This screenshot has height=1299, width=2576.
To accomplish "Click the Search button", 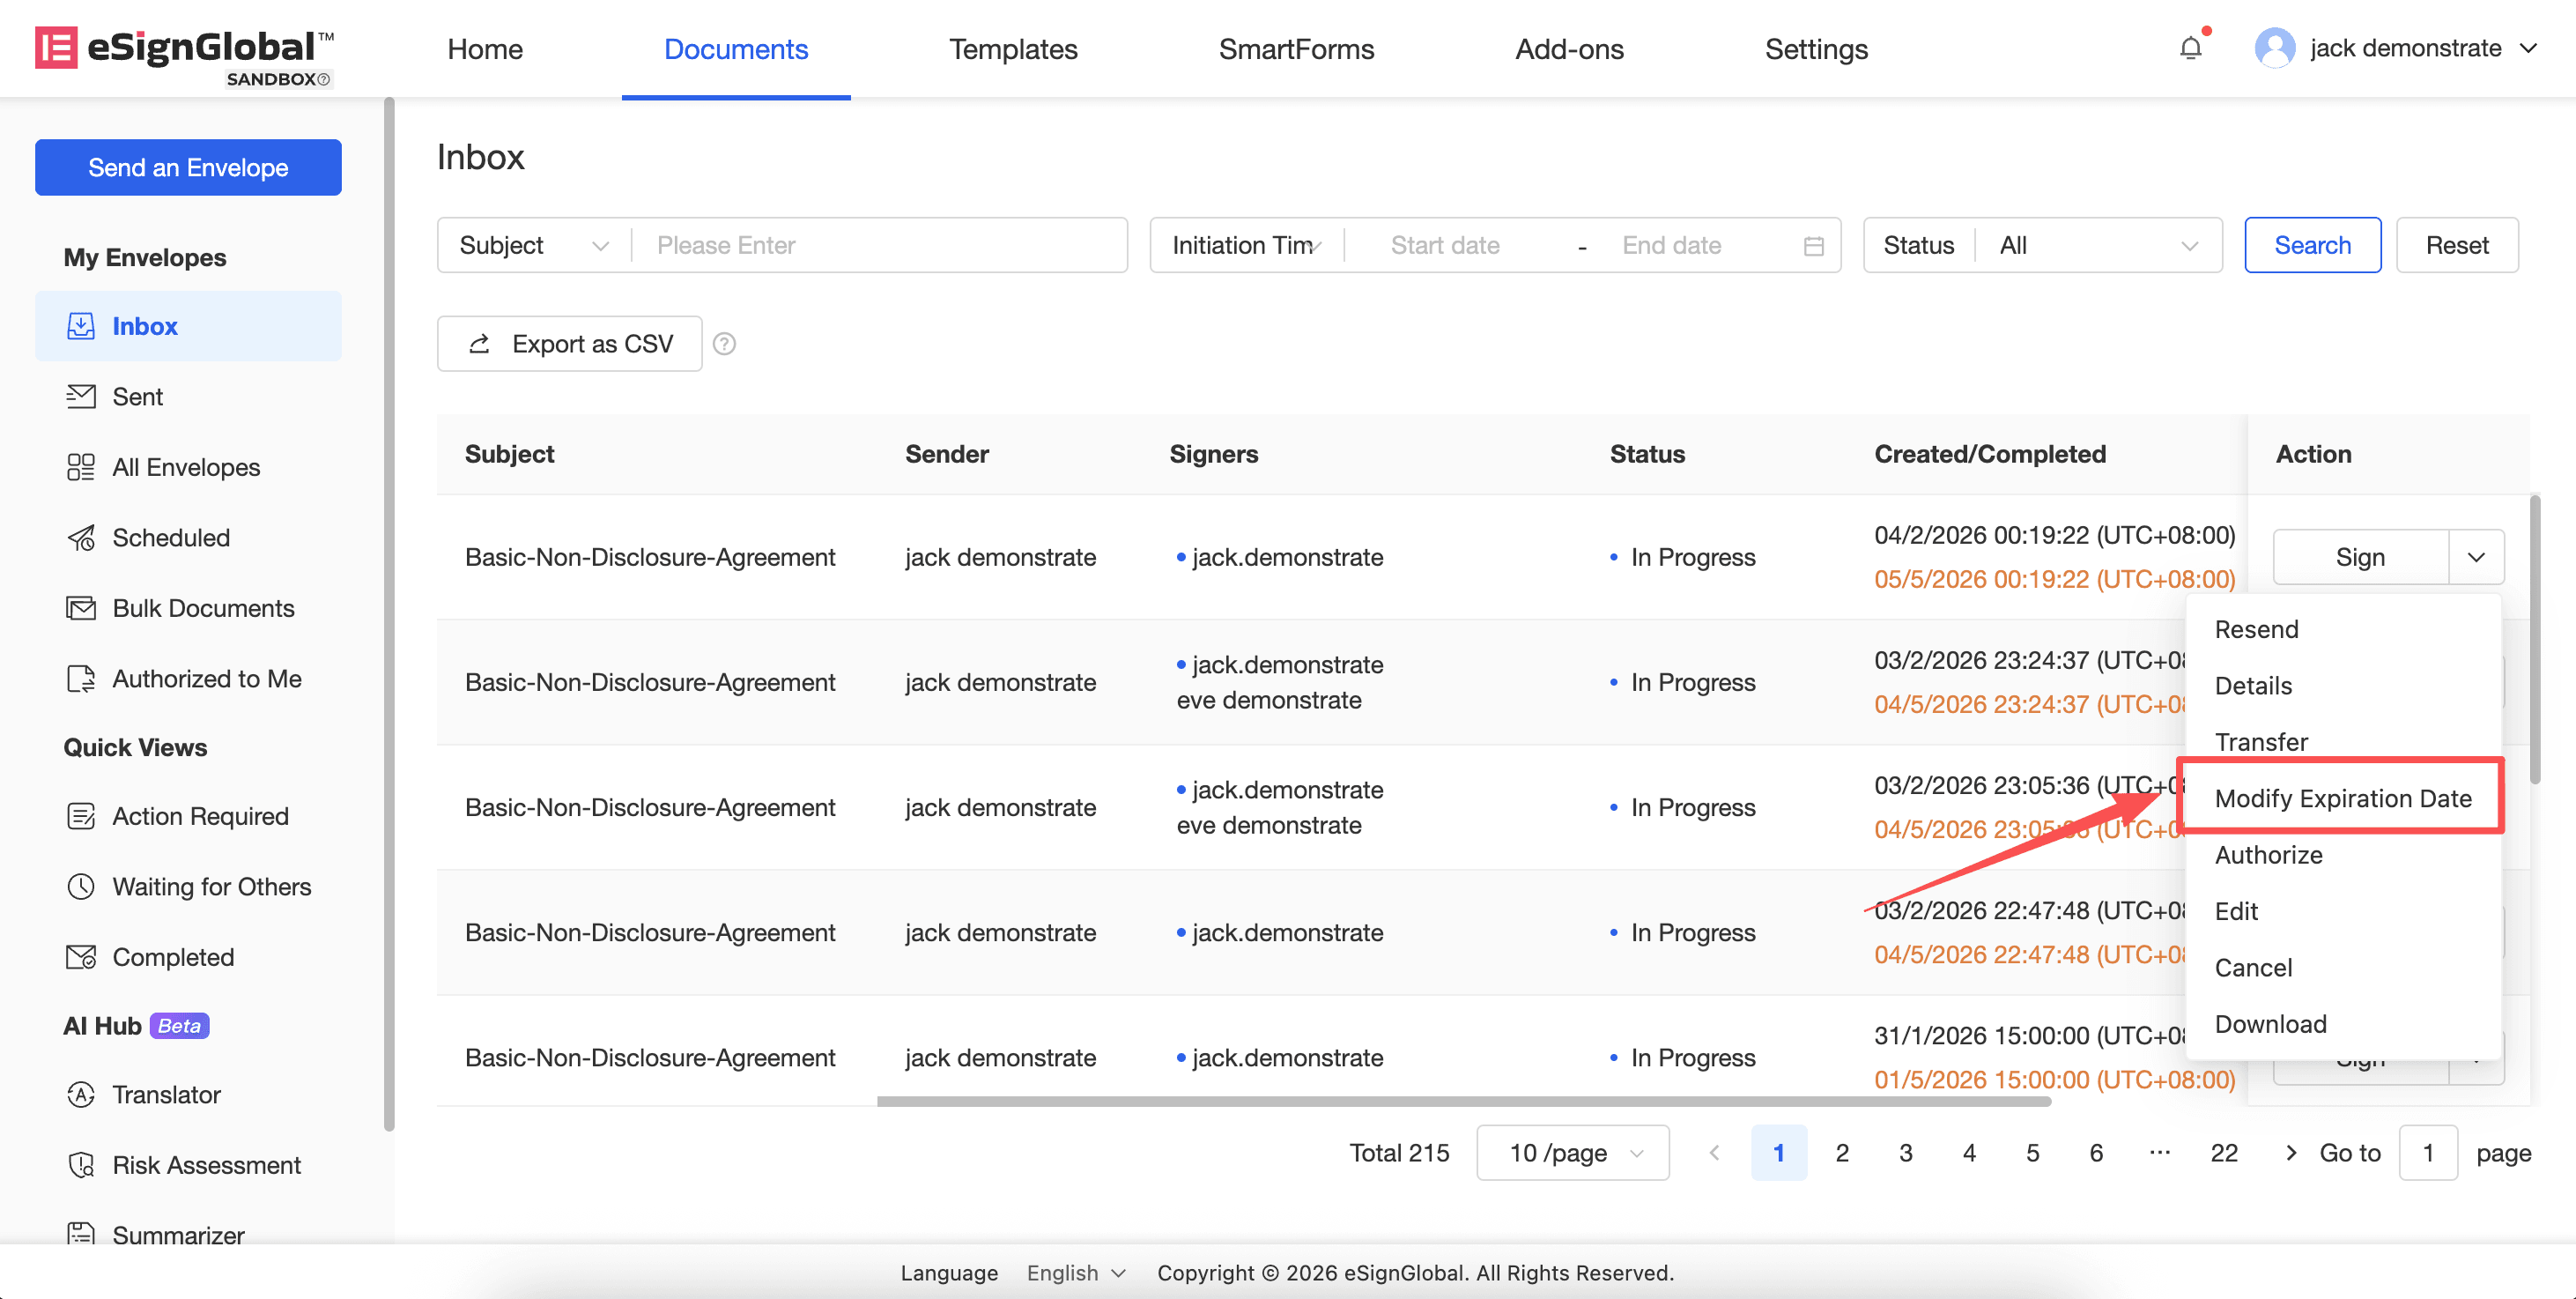I will click(x=2311, y=246).
